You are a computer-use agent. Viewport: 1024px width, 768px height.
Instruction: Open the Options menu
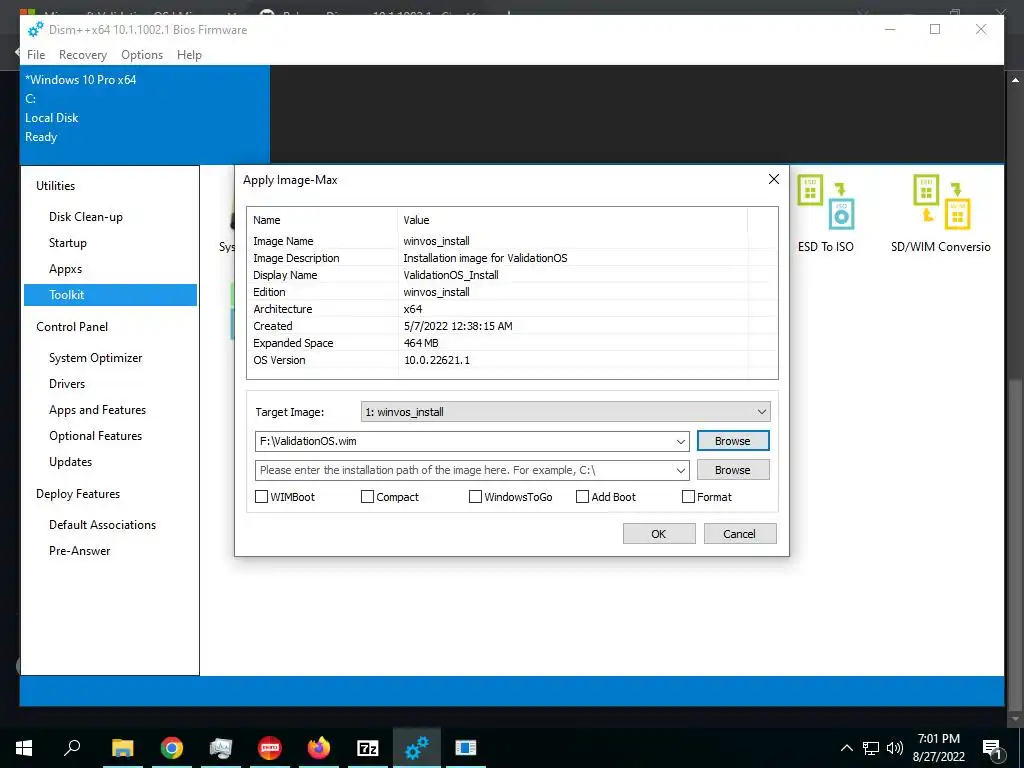point(142,55)
